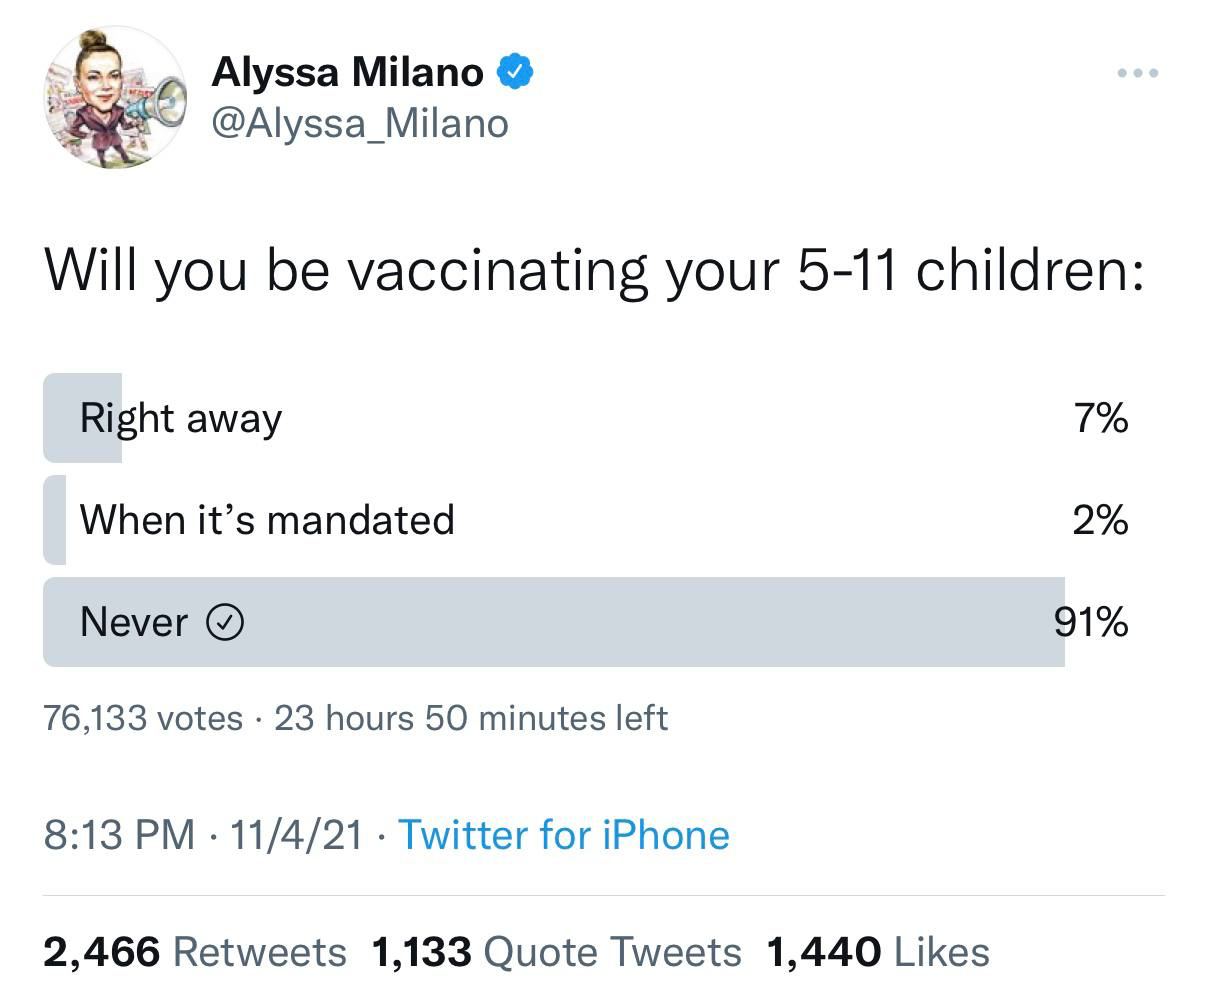Screen dimensions: 1207x1002
Task: Select the Never poll option
Action: click(x=586, y=622)
